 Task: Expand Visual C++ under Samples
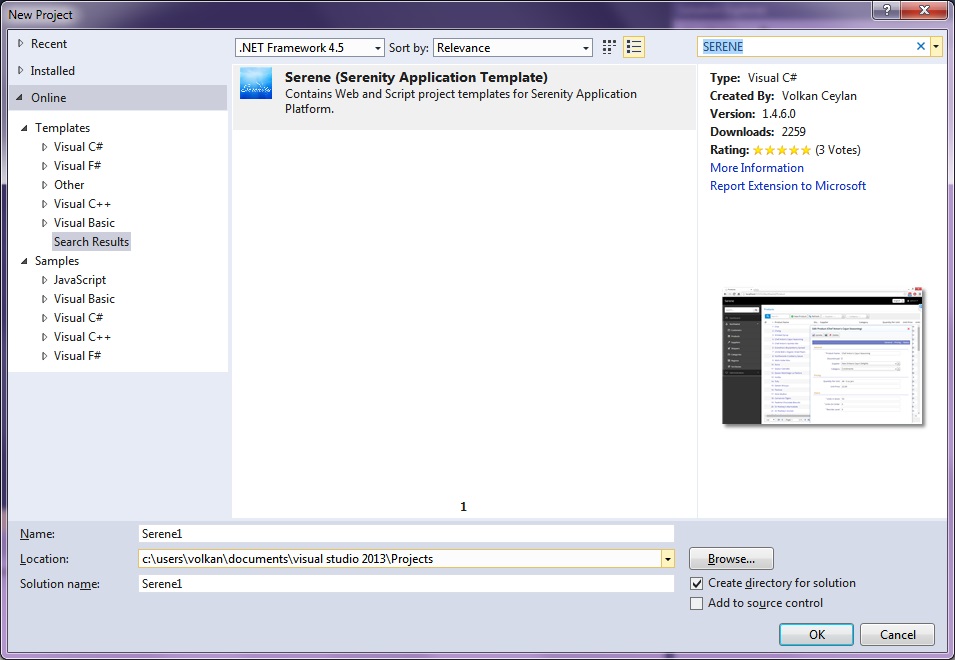click(x=44, y=337)
